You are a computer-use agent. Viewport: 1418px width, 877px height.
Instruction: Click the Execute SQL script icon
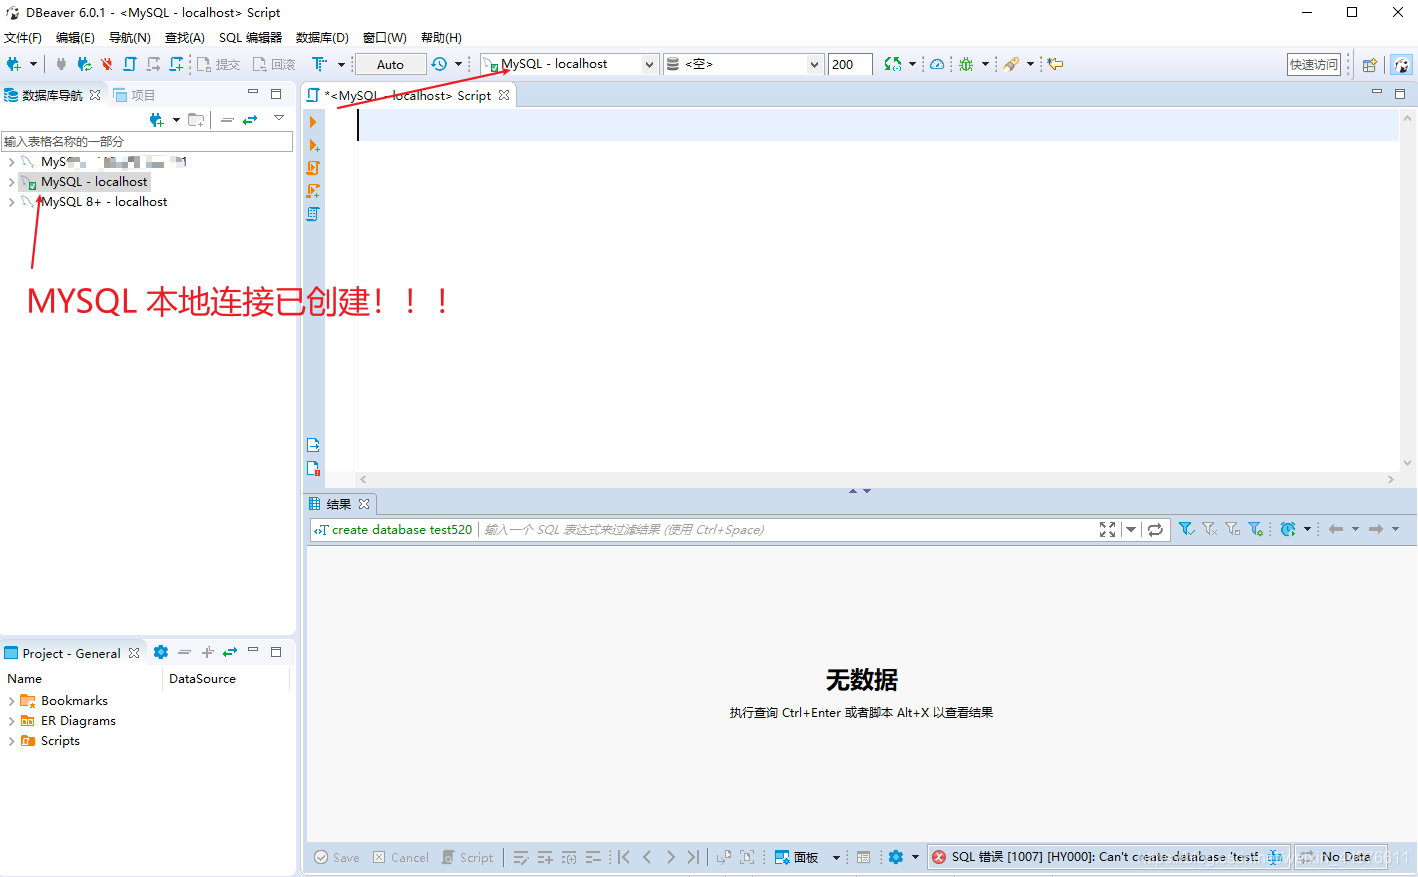[x=313, y=168]
